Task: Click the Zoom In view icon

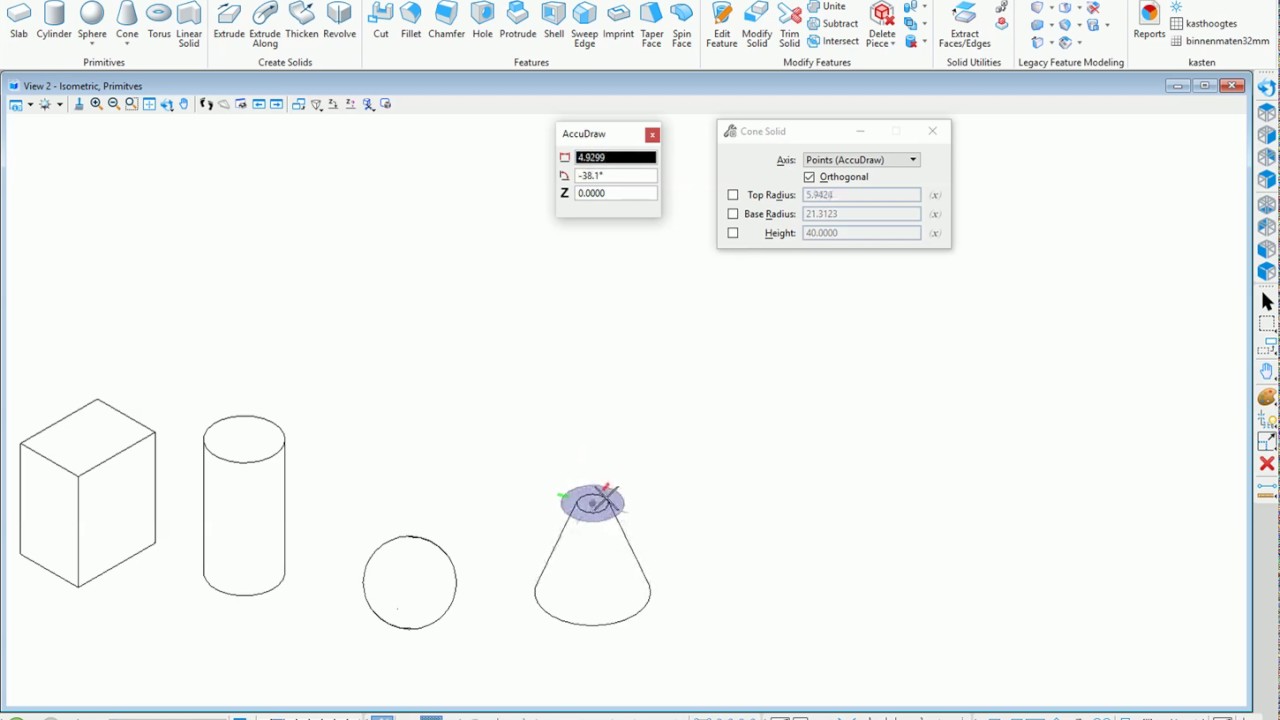Action: 96,104
